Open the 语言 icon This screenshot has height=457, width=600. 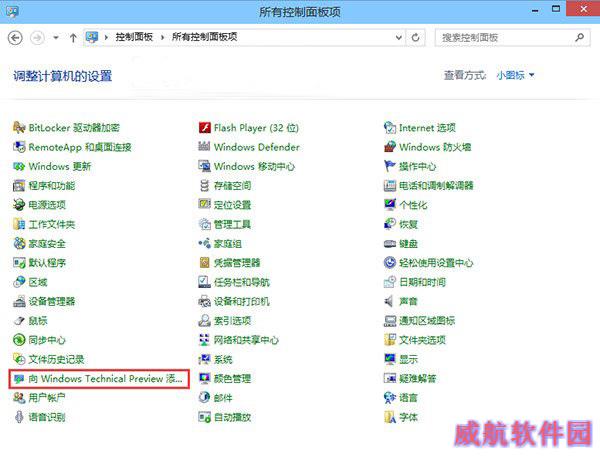coord(390,398)
